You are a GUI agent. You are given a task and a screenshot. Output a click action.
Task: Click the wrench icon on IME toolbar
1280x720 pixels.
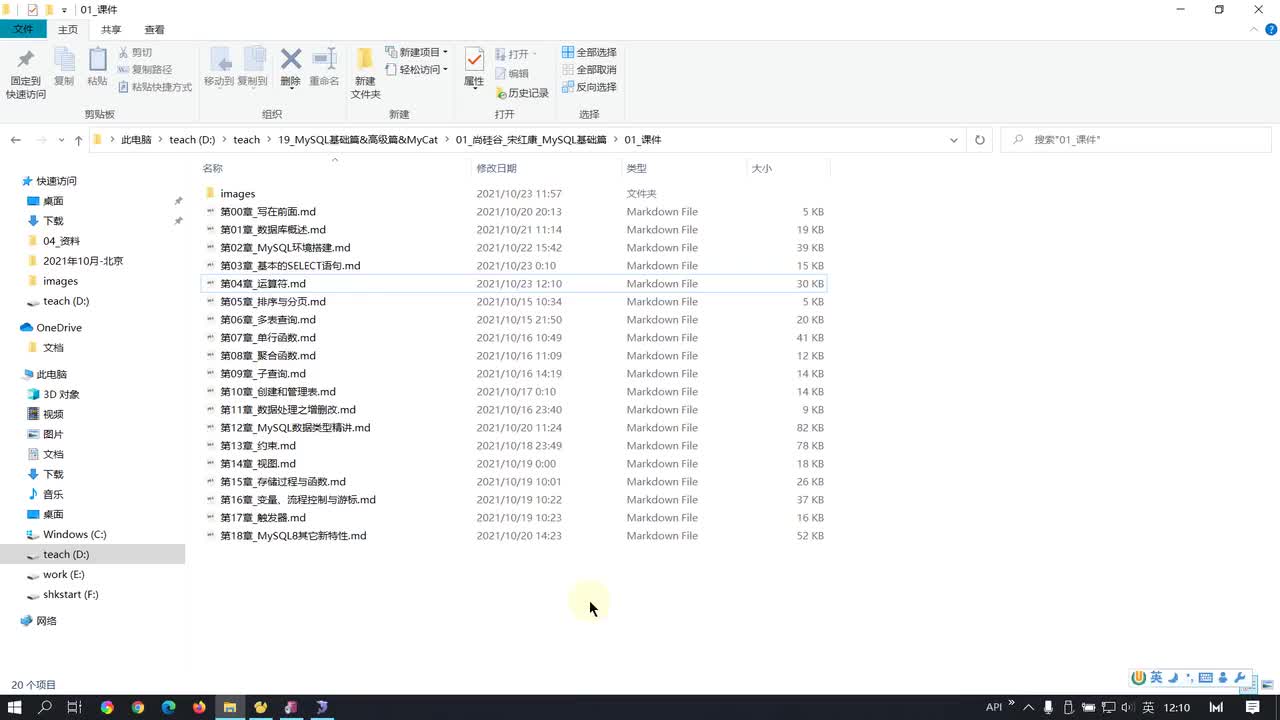1240,678
